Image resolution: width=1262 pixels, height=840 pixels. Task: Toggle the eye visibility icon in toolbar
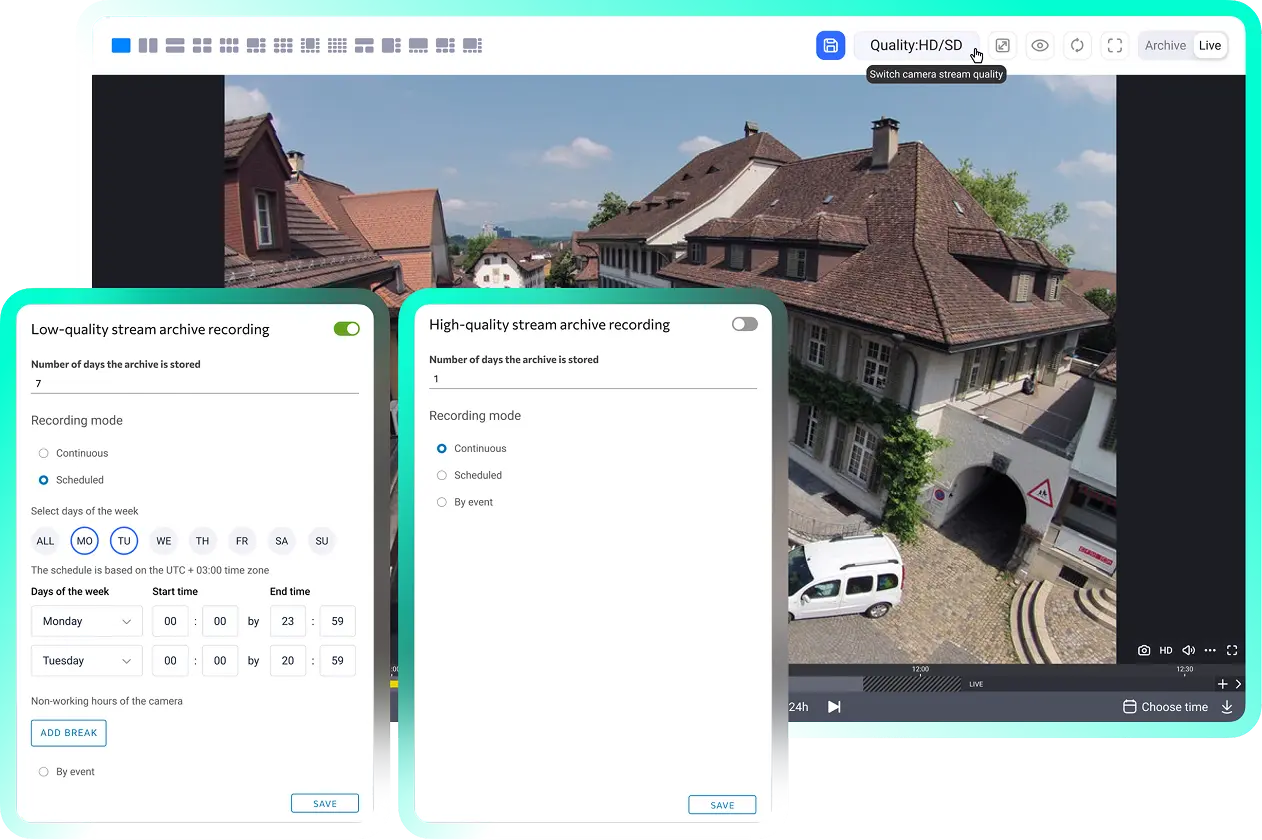pyautogui.click(x=1040, y=46)
